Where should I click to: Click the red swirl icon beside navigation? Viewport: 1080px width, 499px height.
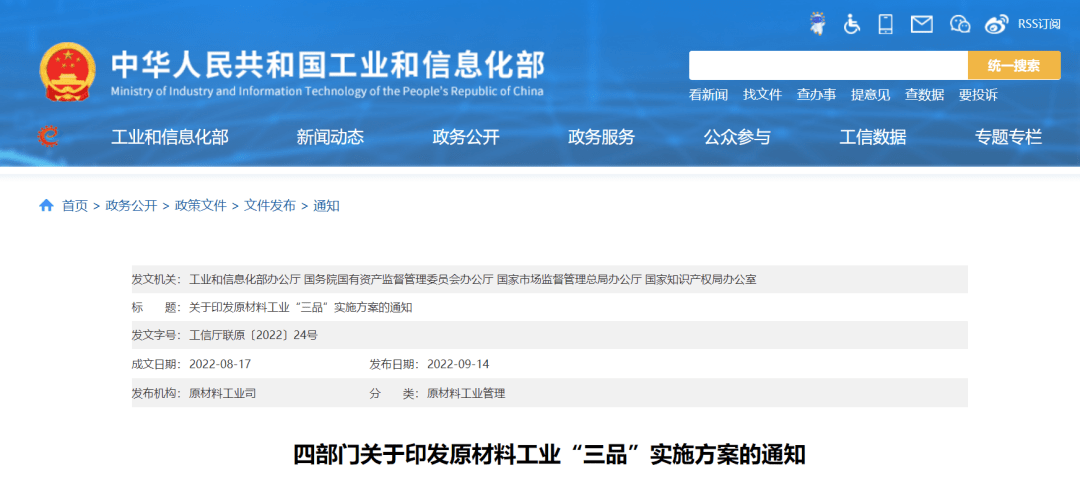pos(48,136)
